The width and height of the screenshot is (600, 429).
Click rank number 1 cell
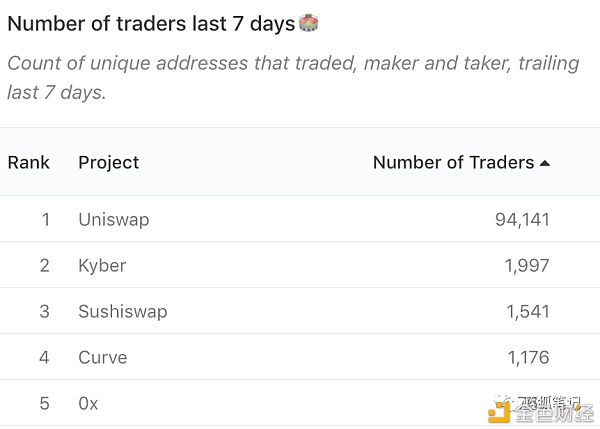(x=46, y=220)
